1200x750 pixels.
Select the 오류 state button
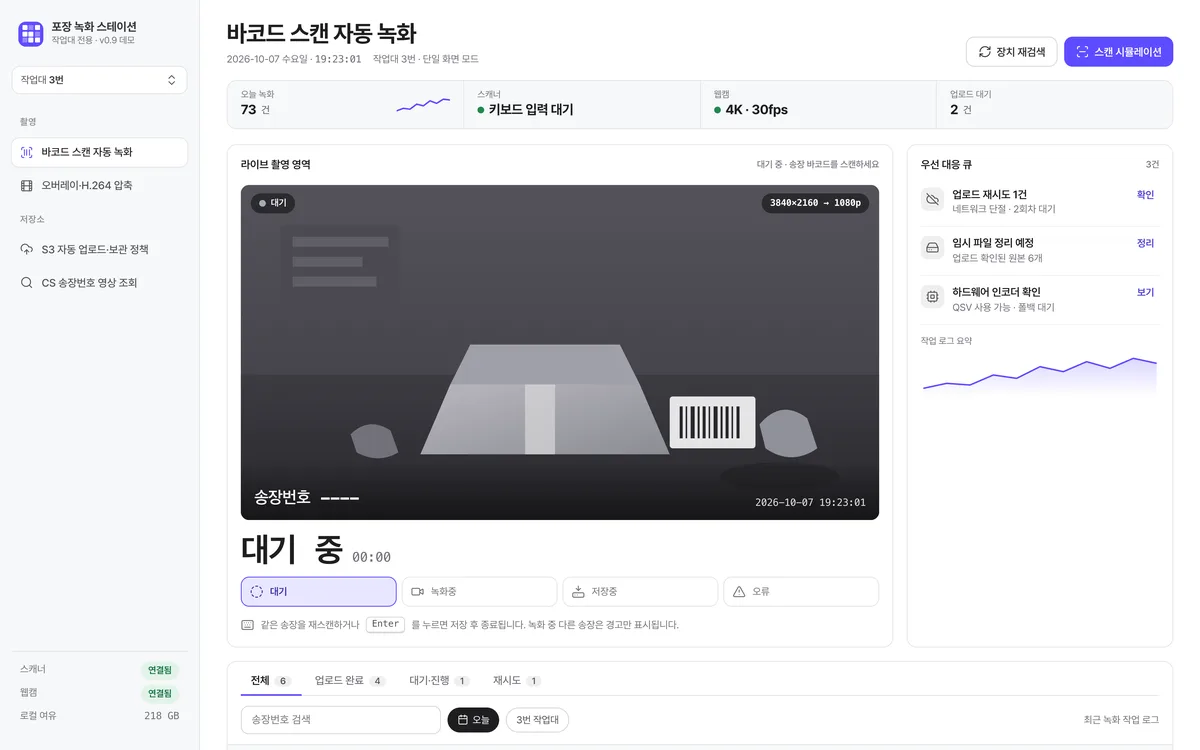[x=801, y=592]
